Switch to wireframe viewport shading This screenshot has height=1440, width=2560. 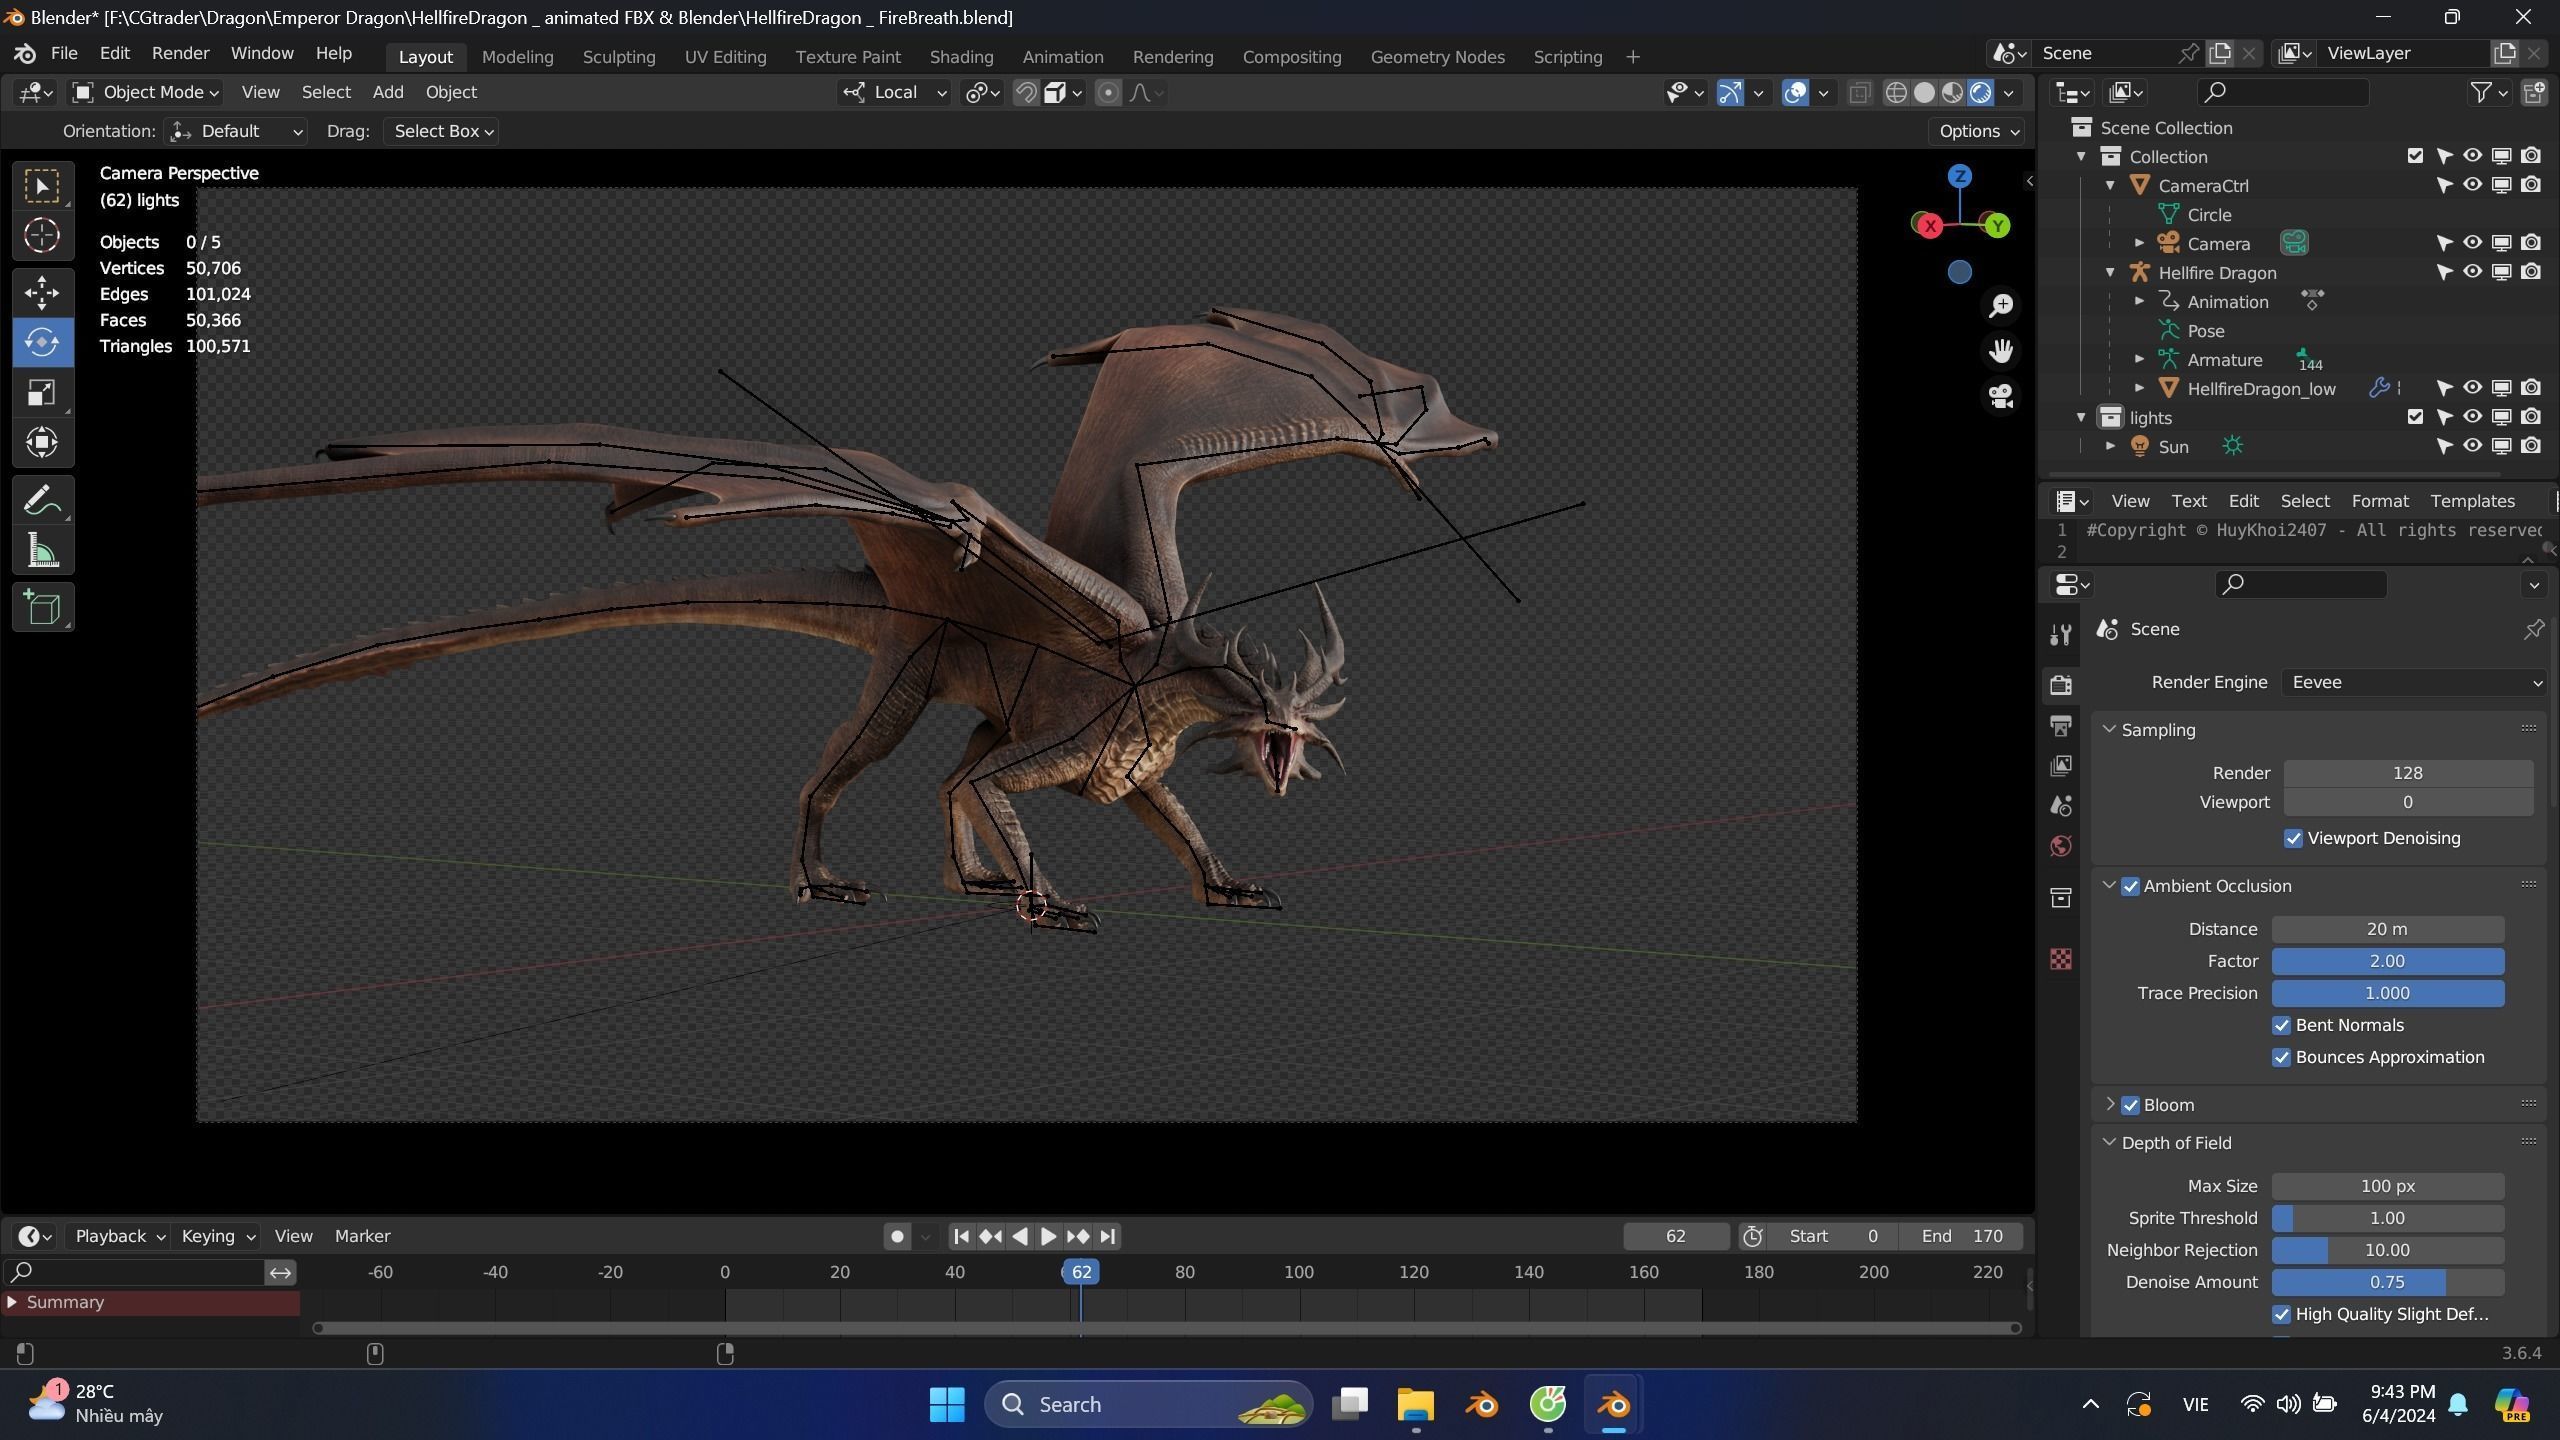click(1896, 93)
